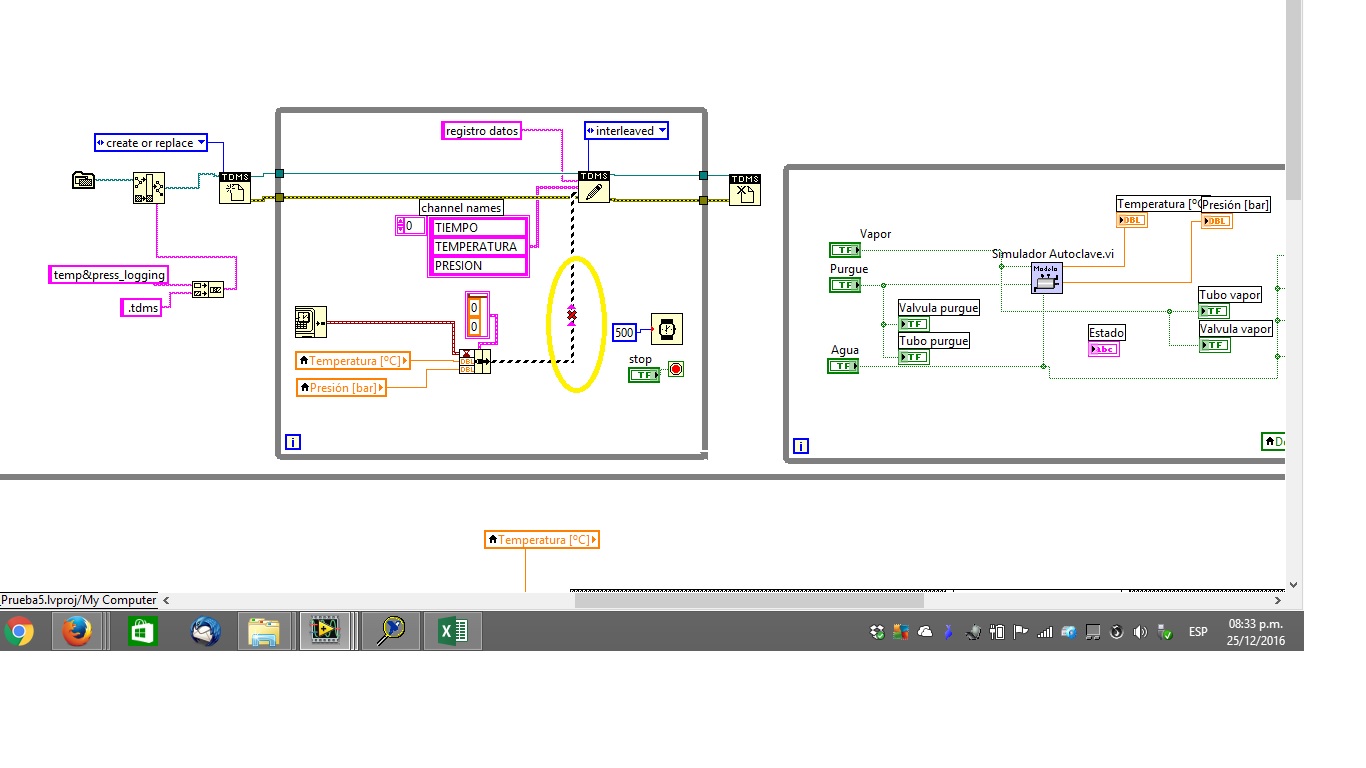This screenshot has width=1366, height=768.
Task: Select the Valvula purgue boolean indicator
Action: 913,324
